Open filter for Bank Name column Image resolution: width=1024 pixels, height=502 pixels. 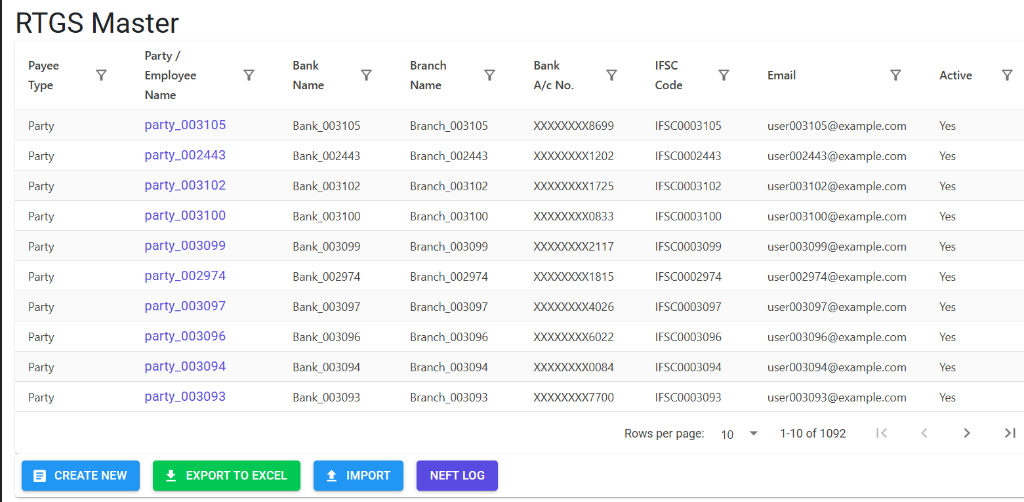coord(366,75)
